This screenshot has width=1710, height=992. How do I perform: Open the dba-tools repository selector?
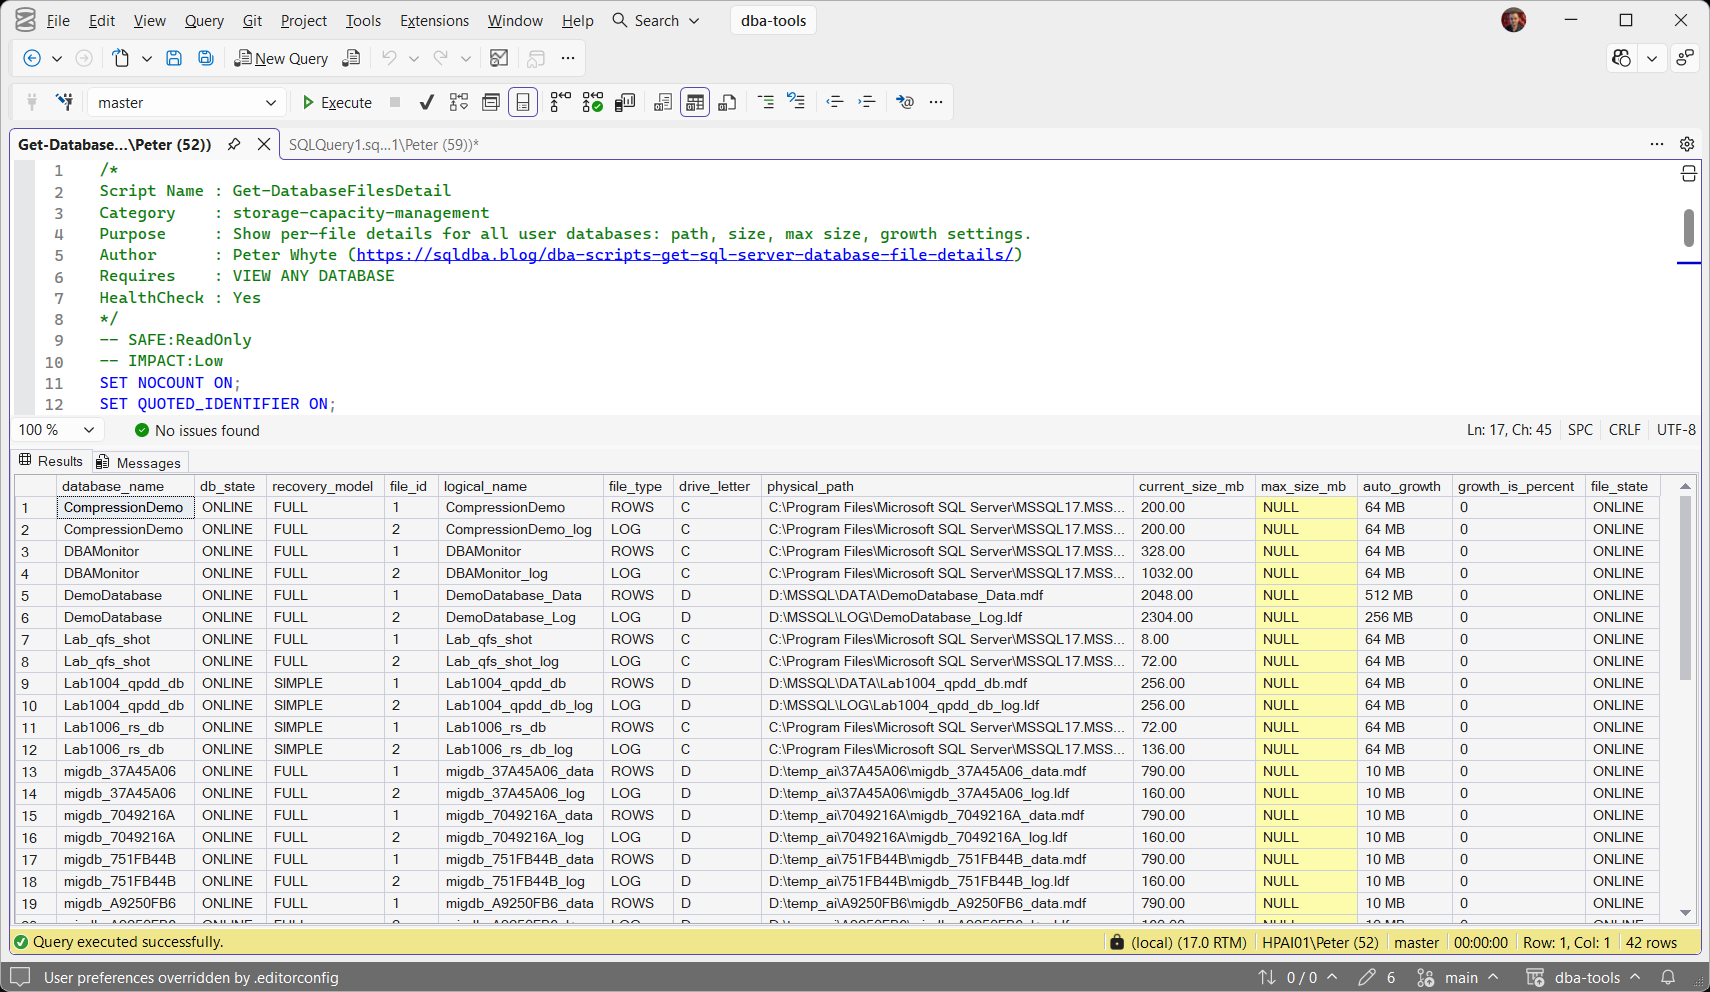(1584, 977)
